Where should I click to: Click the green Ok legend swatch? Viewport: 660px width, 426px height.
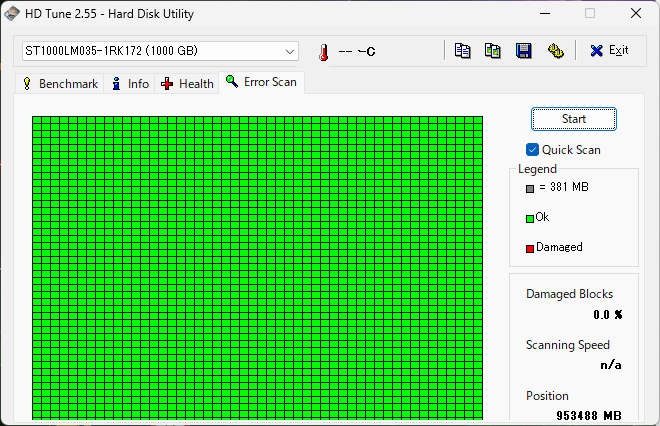(x=530, y=218)
